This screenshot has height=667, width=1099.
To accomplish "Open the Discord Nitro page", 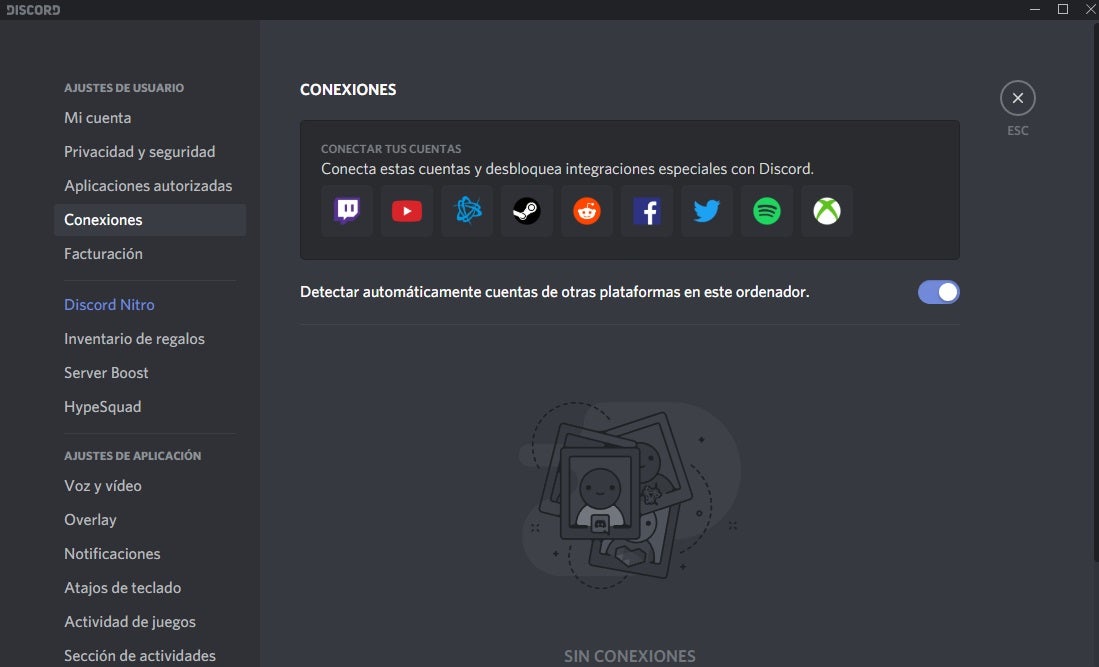I will click(x=110, y=305).
